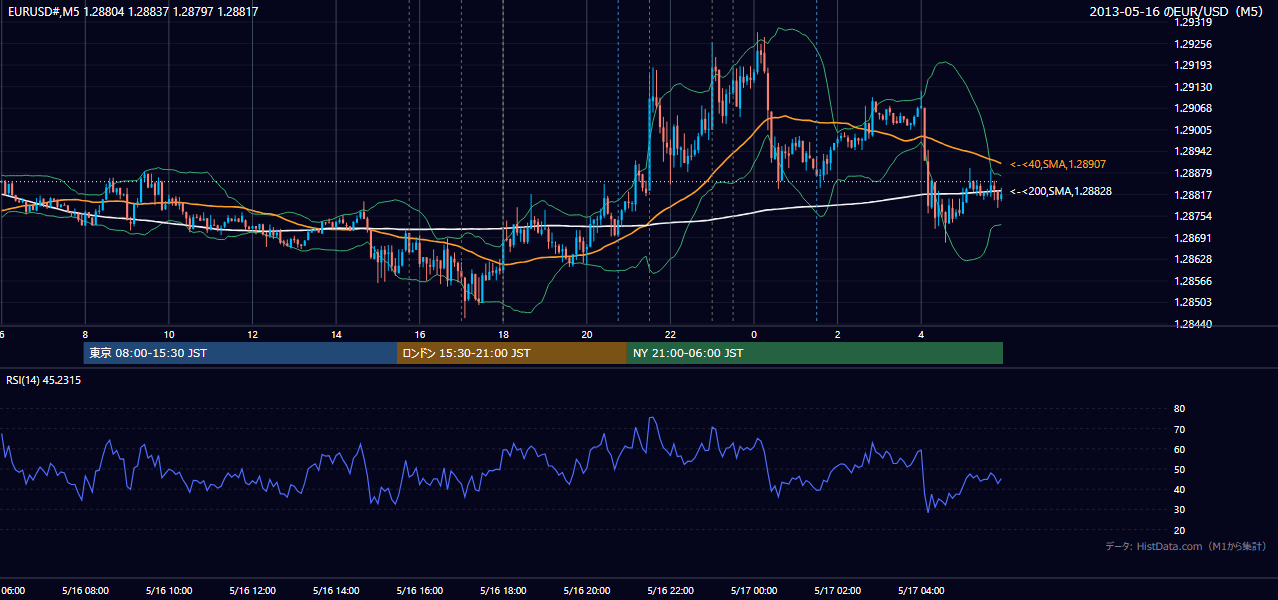Click the hour 16 tick under the price chart
Image resolution: width=1278 pixels, height=600 pixels.
pos(420,334)
